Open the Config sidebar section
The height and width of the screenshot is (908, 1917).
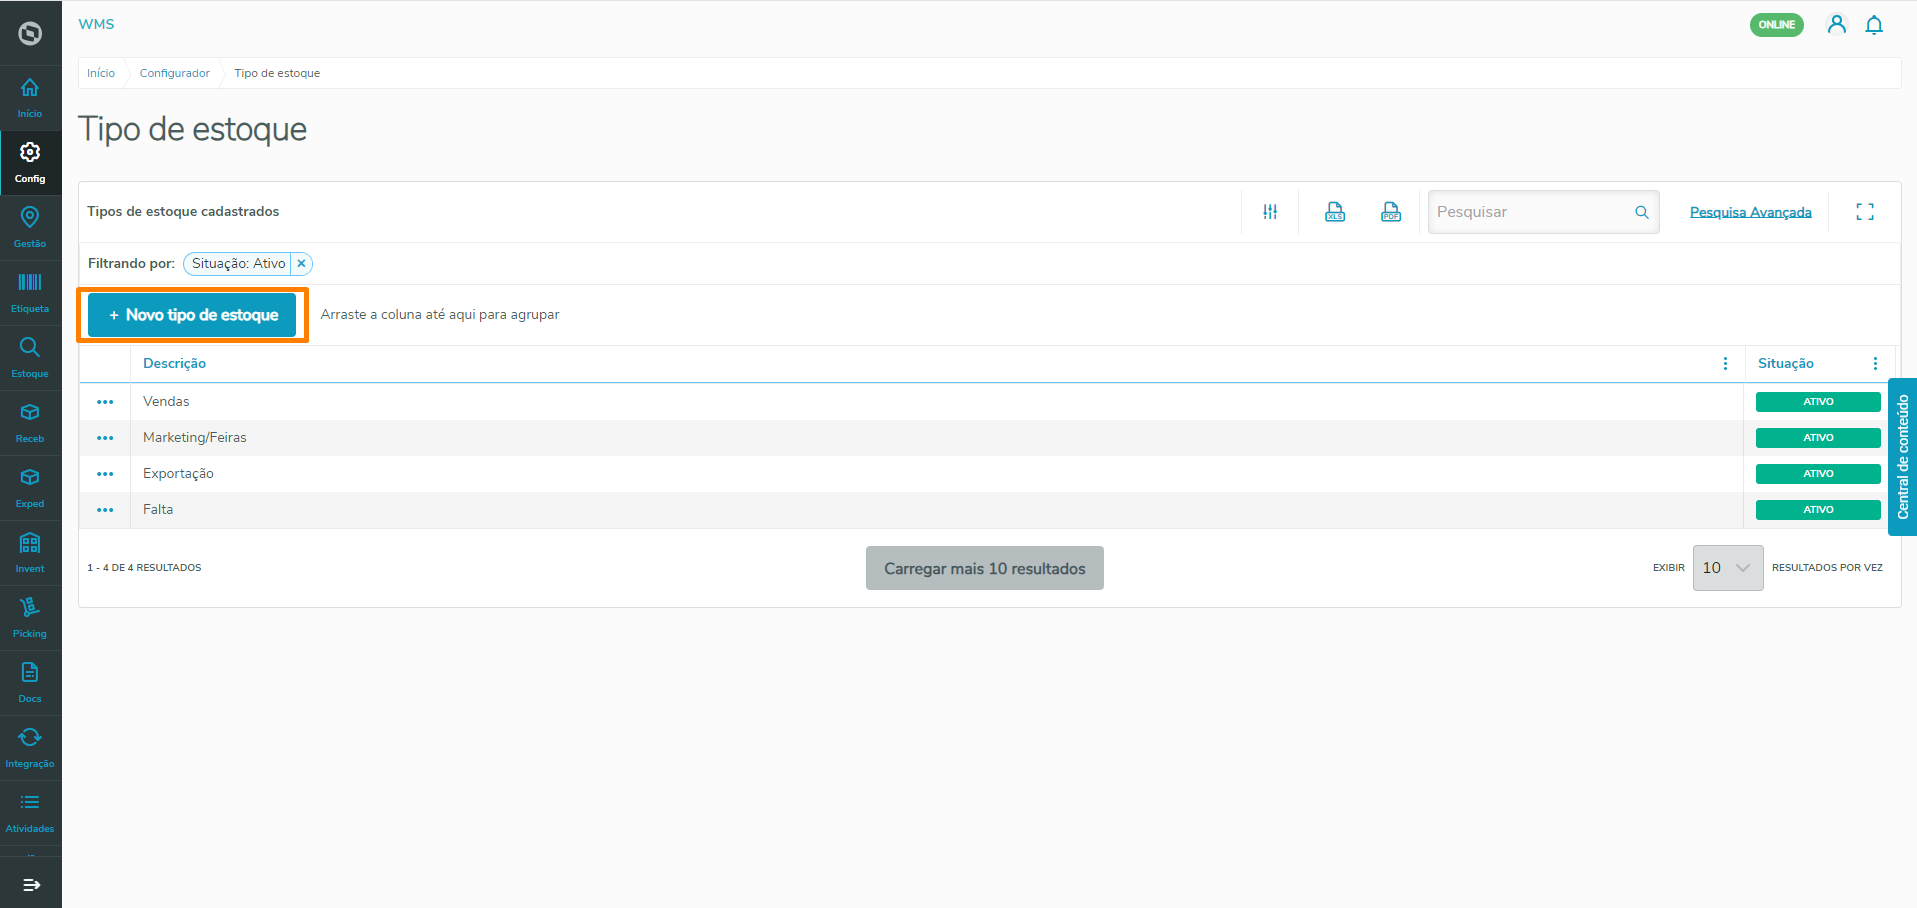coord(30,163)
